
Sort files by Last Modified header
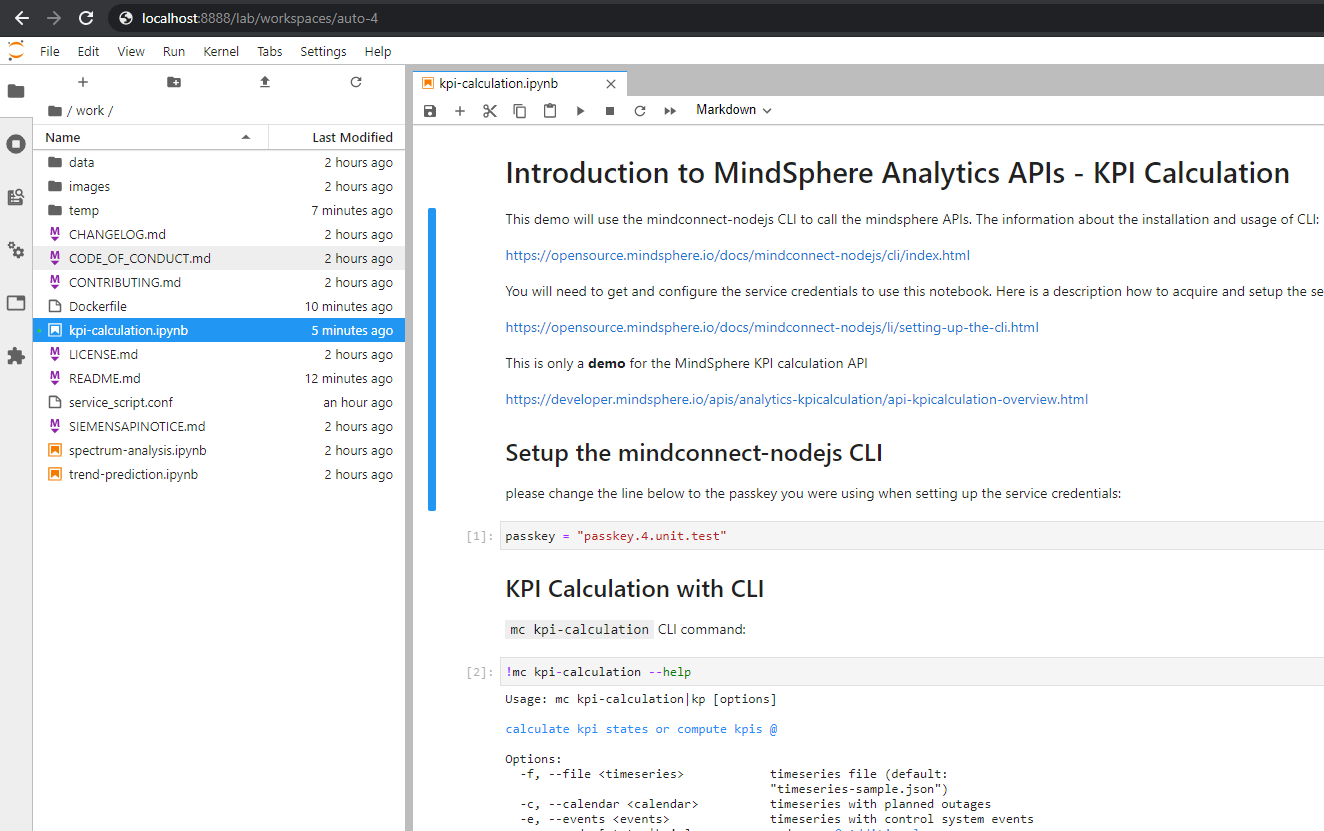[x=337, y=137]
